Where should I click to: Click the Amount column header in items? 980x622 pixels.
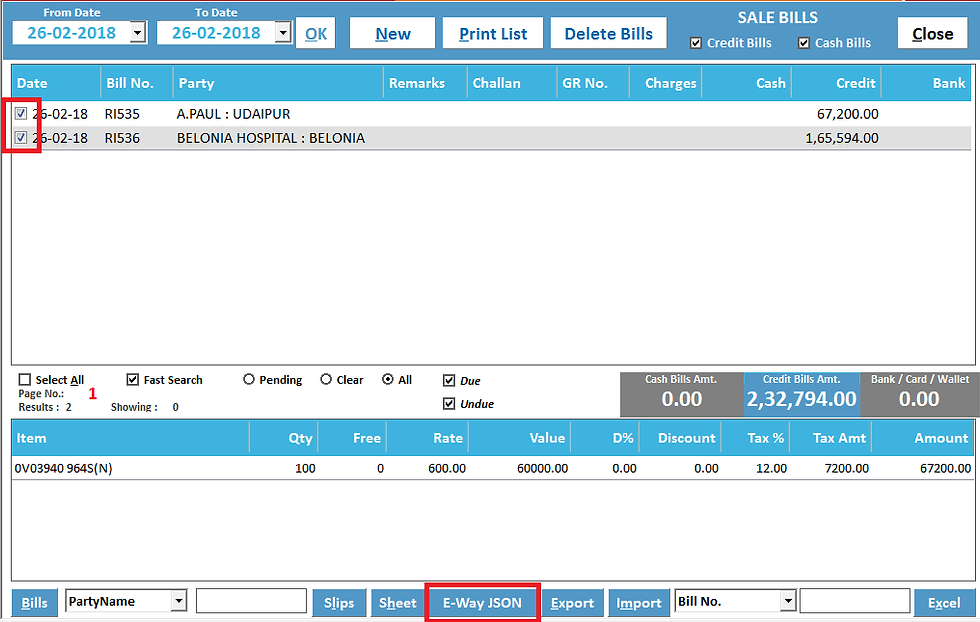[x=922, y=438]
